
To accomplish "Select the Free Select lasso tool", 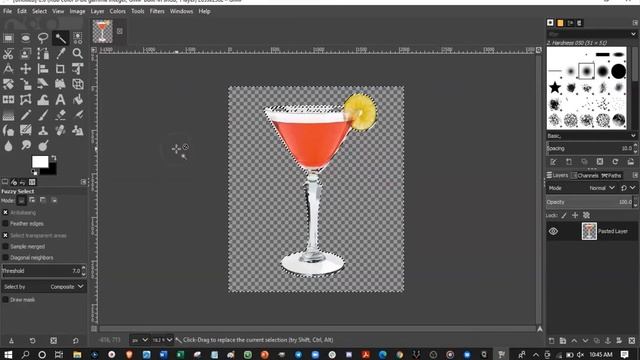I will pos(43,38).
